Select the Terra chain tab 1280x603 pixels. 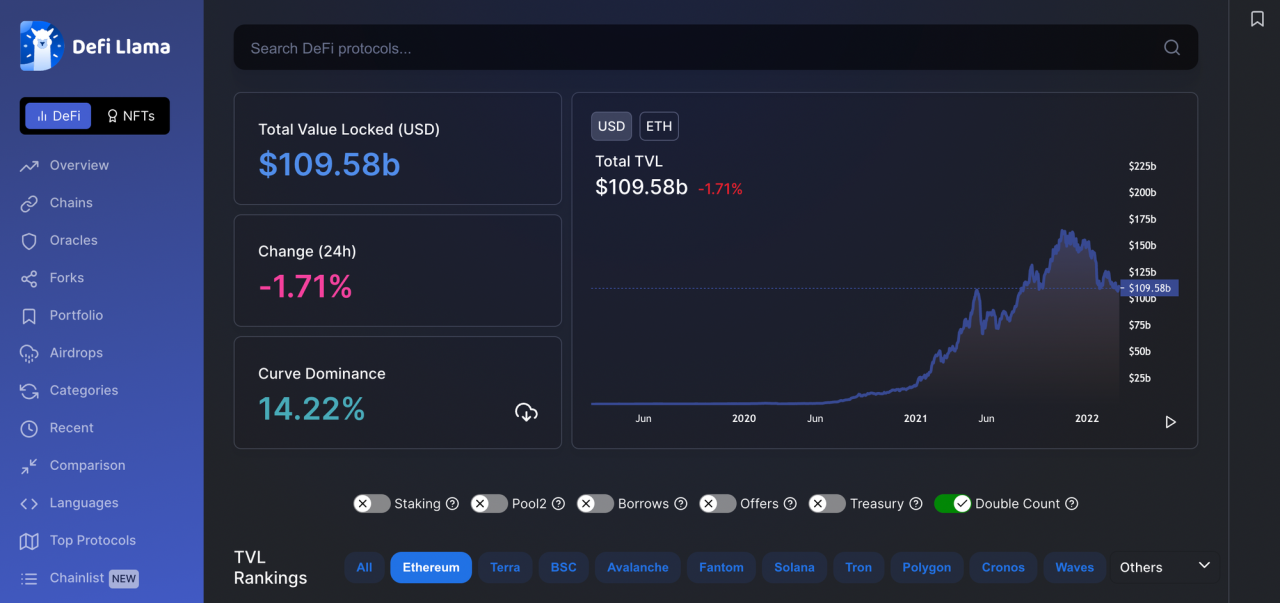505,567
